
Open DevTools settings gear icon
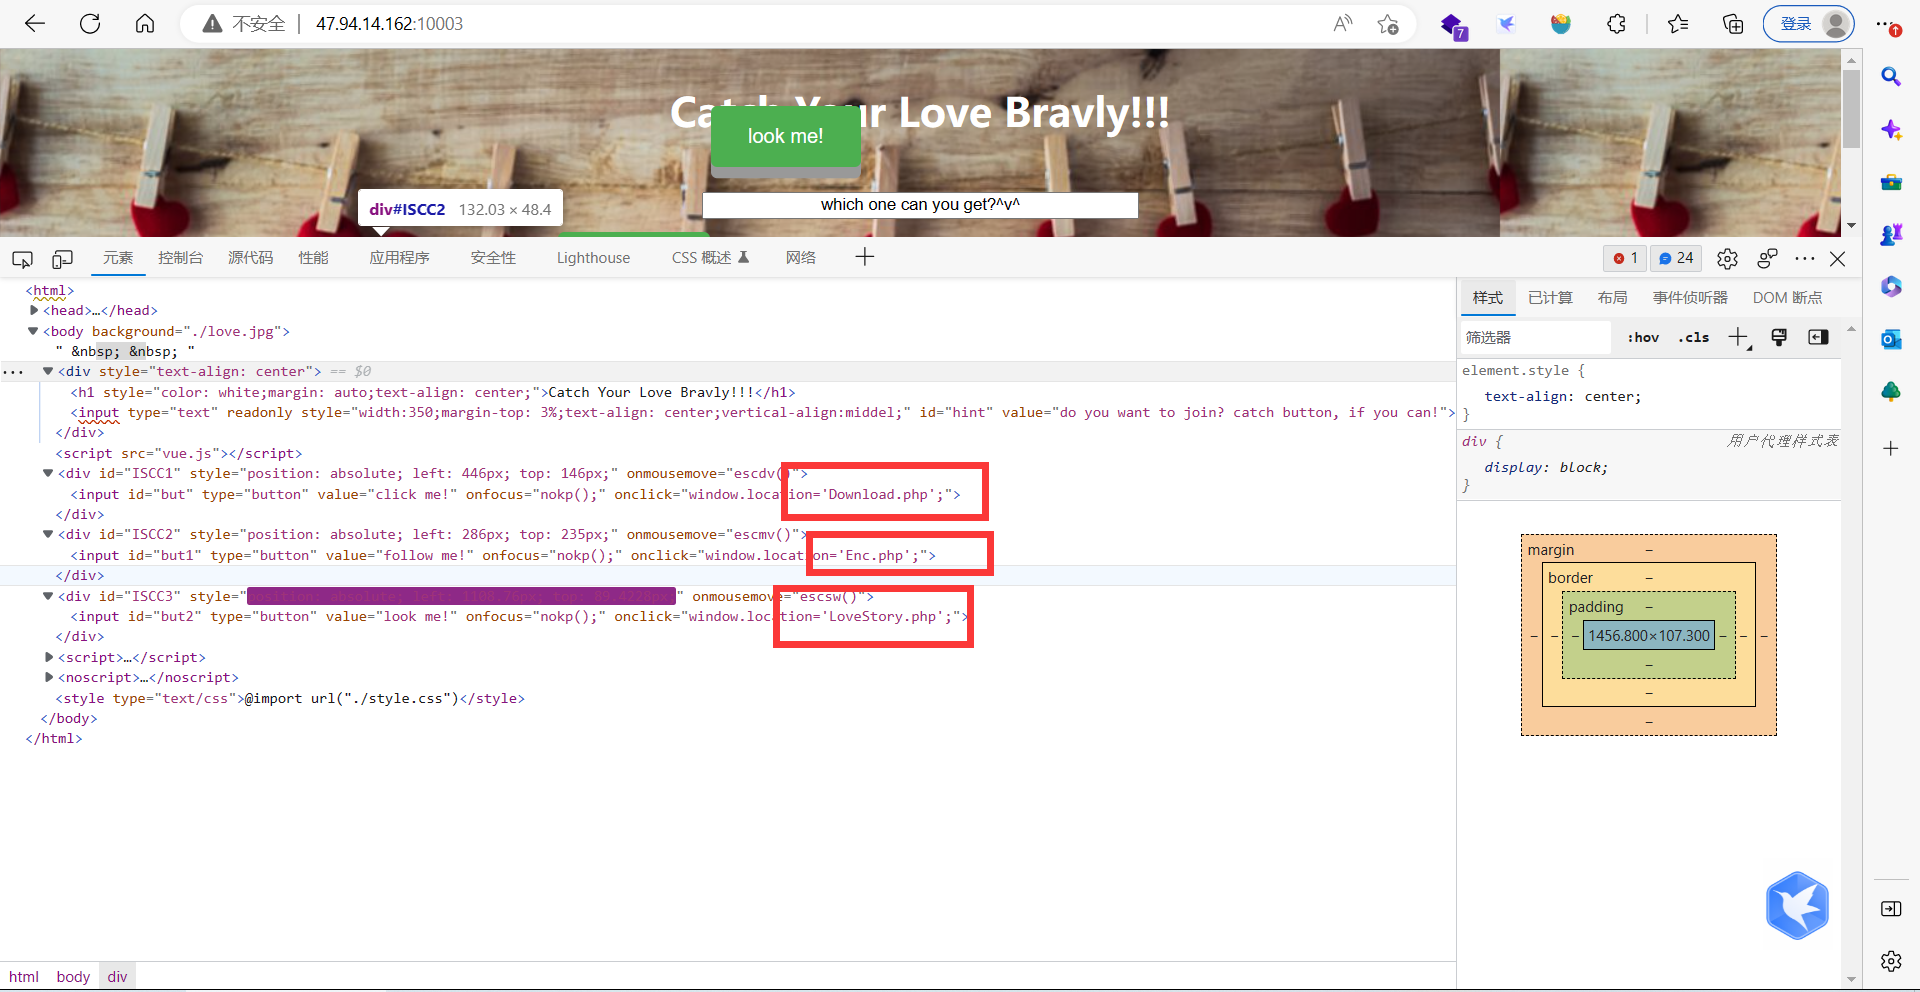tap(1727, 259)
